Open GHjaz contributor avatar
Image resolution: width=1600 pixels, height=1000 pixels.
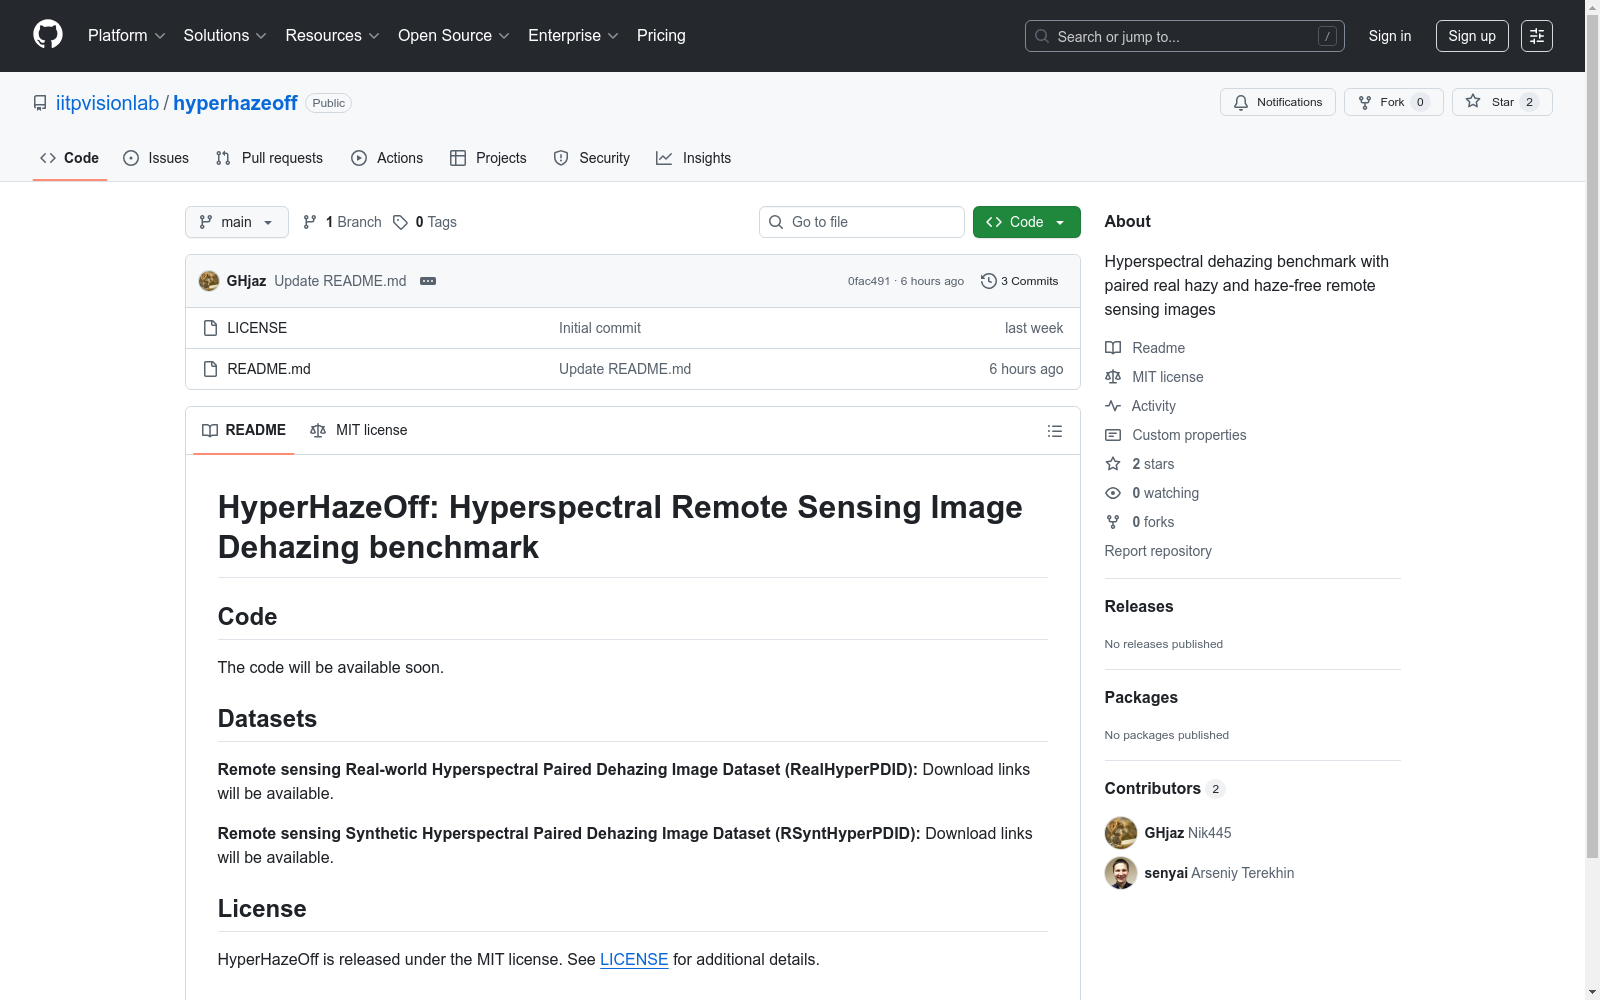click(1121, 833)
